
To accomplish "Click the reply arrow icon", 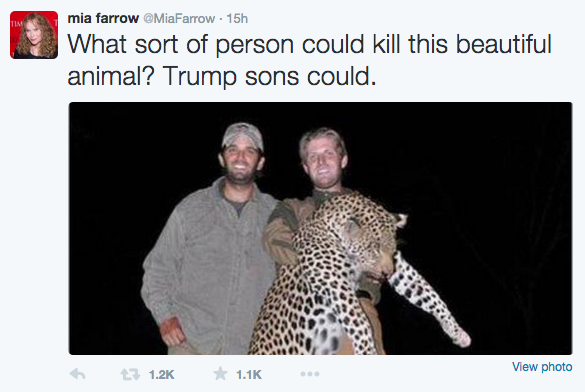I will pyautogui.click(x=78, y=374).
